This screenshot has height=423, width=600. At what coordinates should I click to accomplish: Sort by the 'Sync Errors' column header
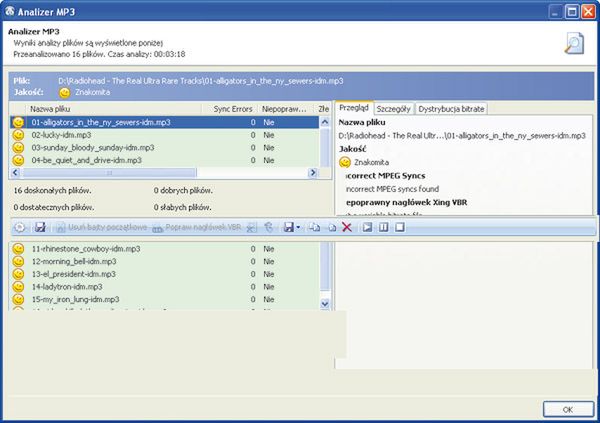point(235,108)
